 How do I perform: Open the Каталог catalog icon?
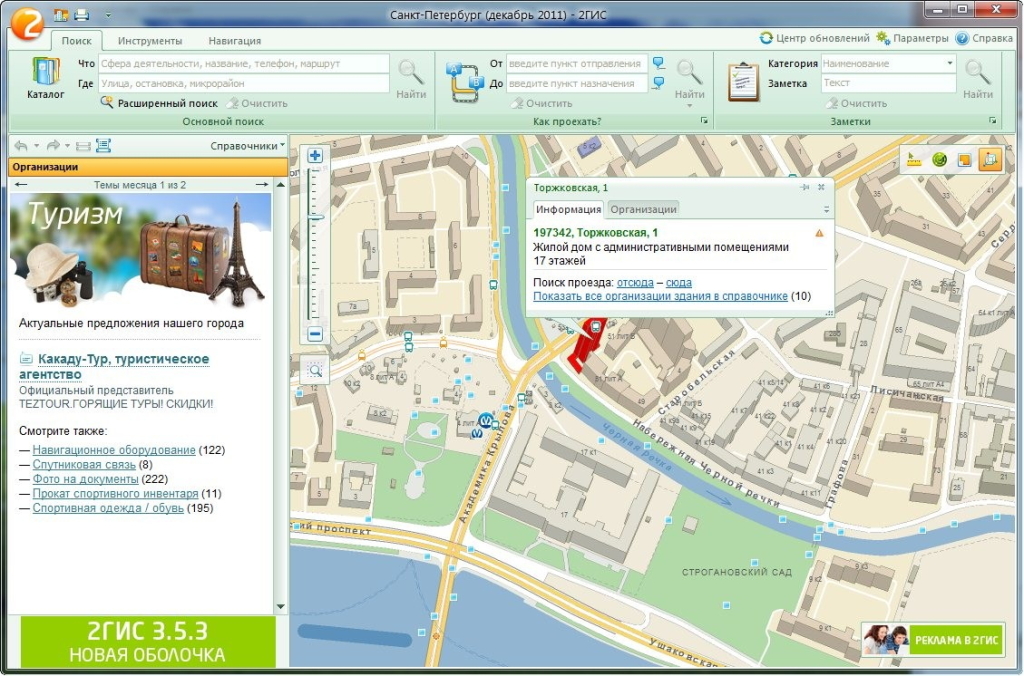45,78
